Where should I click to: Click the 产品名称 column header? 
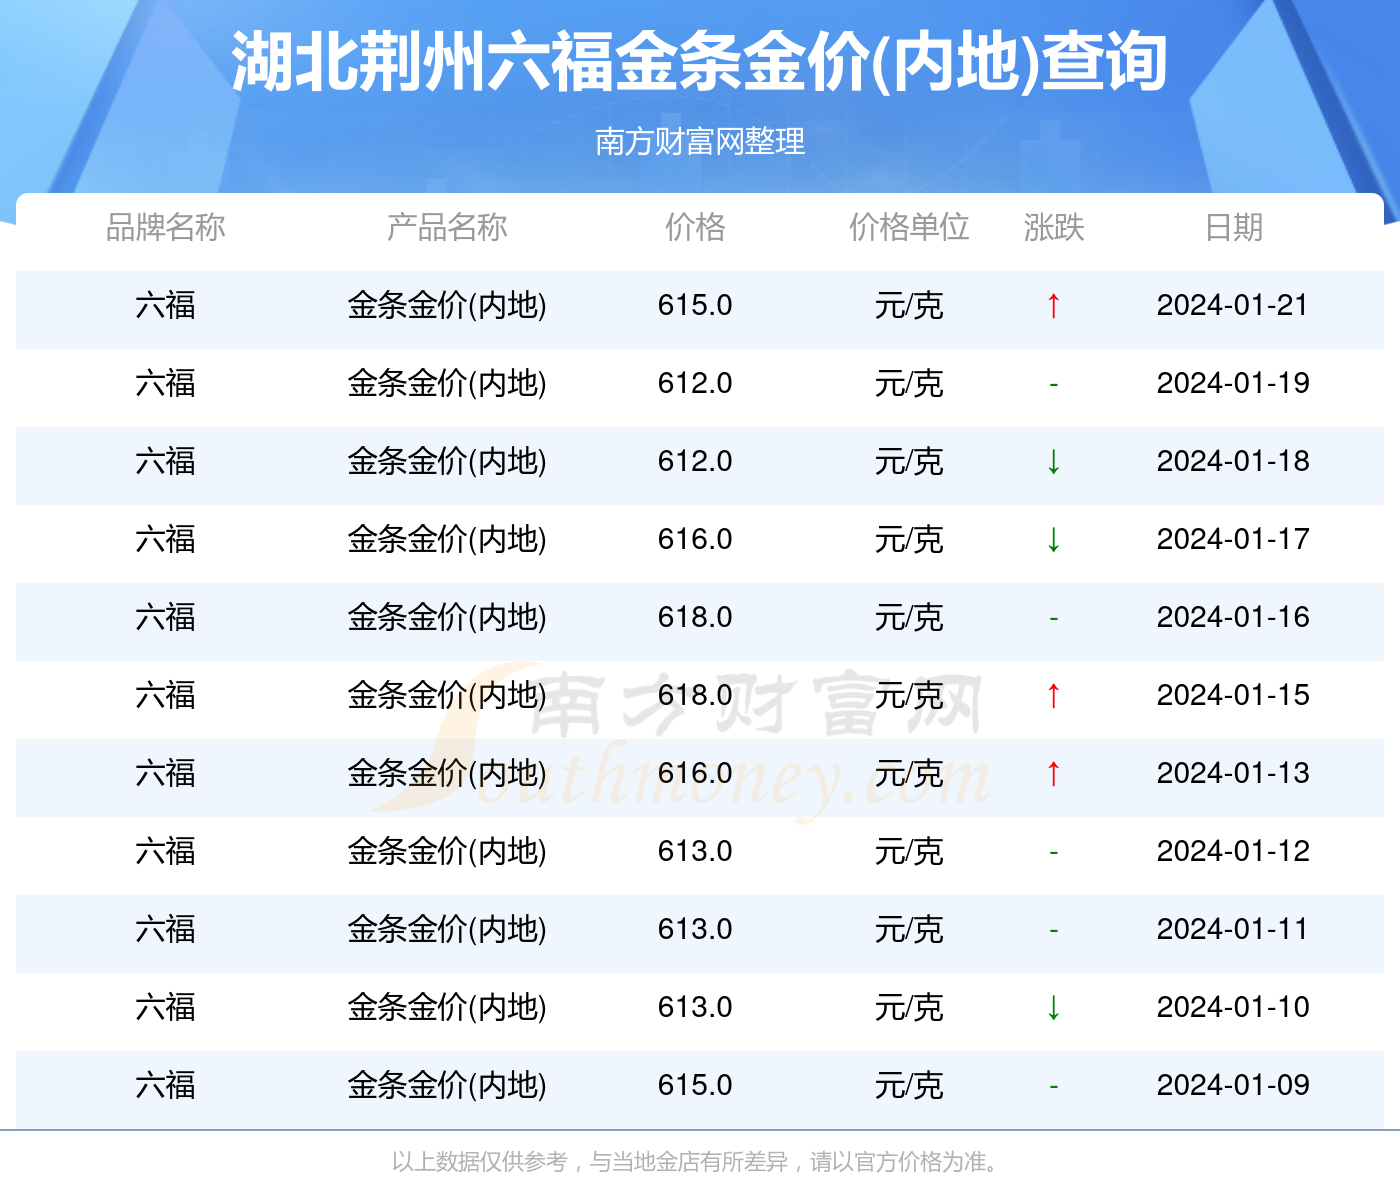(447, 227)
